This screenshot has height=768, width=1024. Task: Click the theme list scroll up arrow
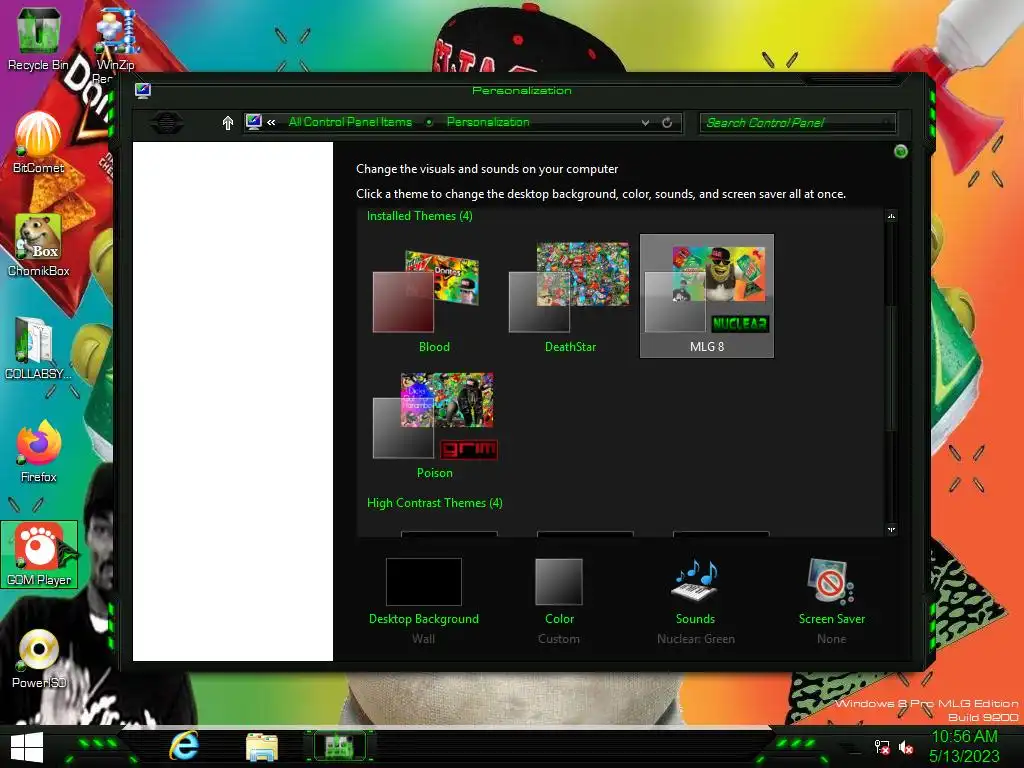(x=891, y=216)
